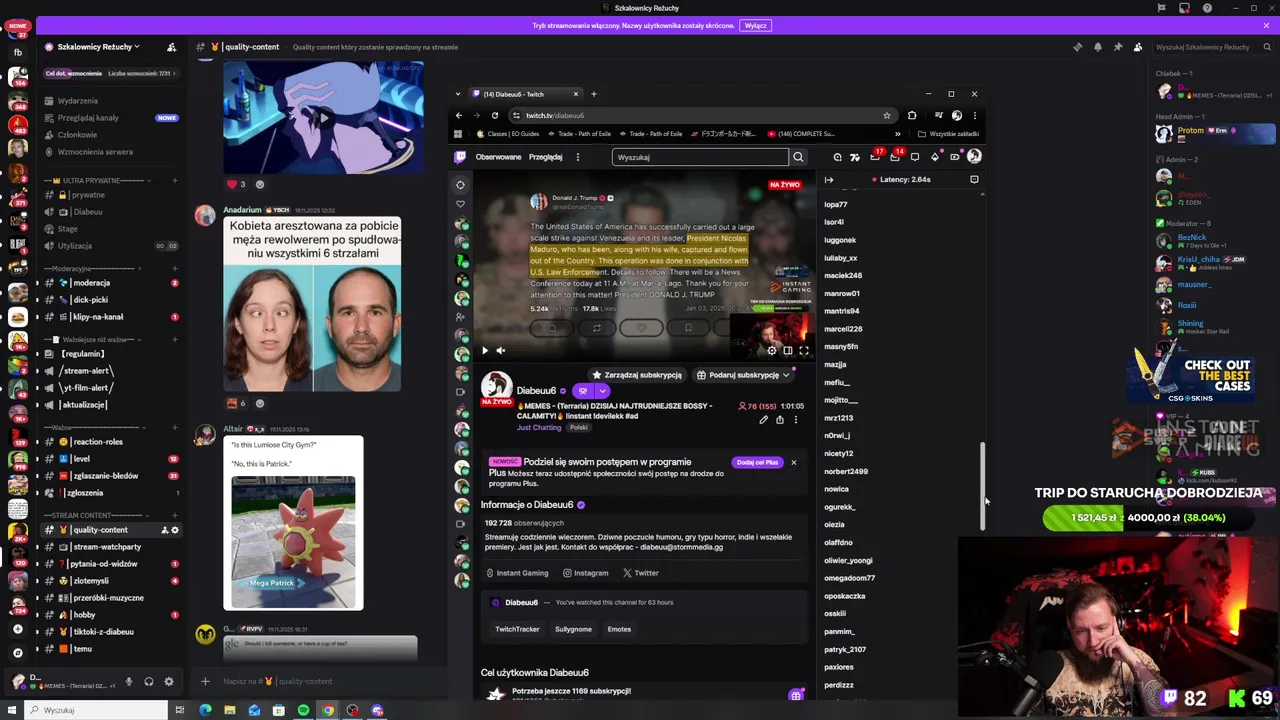Play the Twitch stream video
This screenshot has height=720, width=1280.
tap(485, 350)
